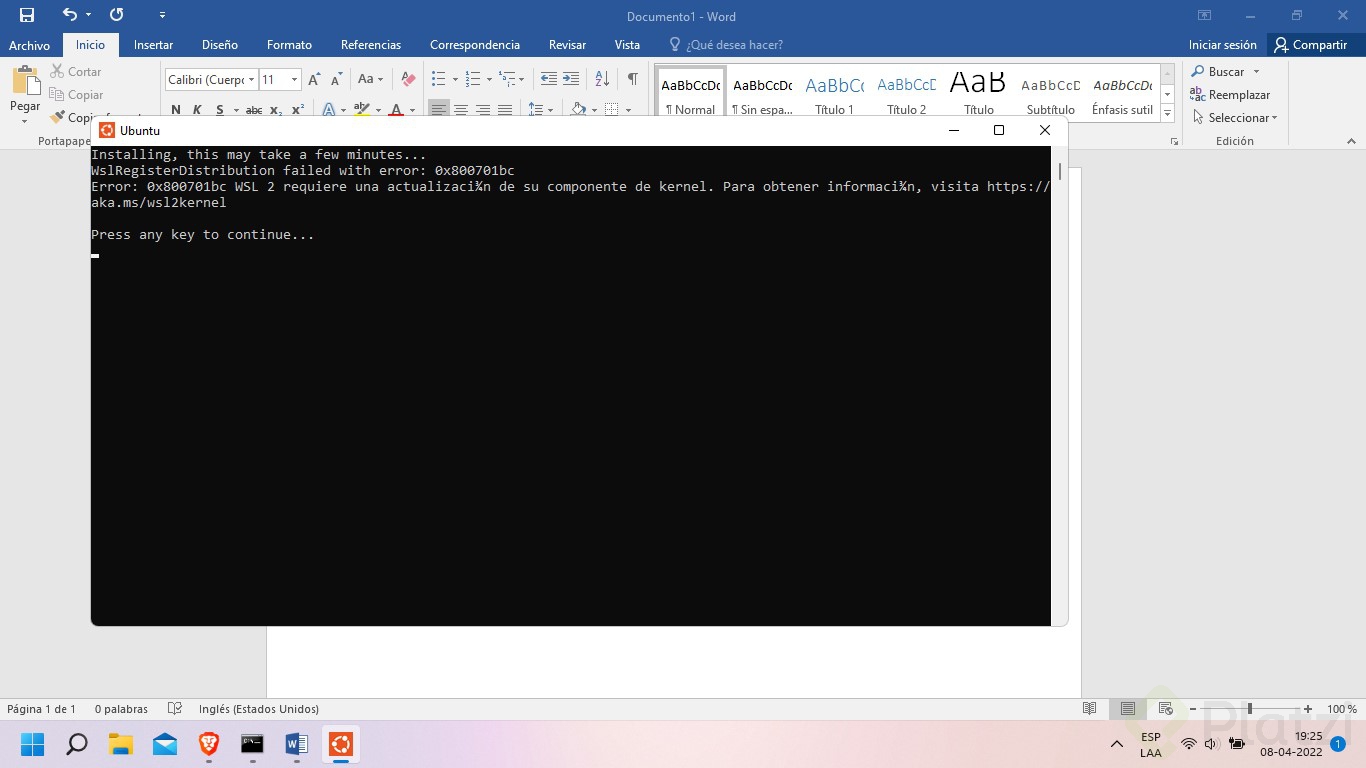
Task: Align text to the left
Action: [438, 110]
